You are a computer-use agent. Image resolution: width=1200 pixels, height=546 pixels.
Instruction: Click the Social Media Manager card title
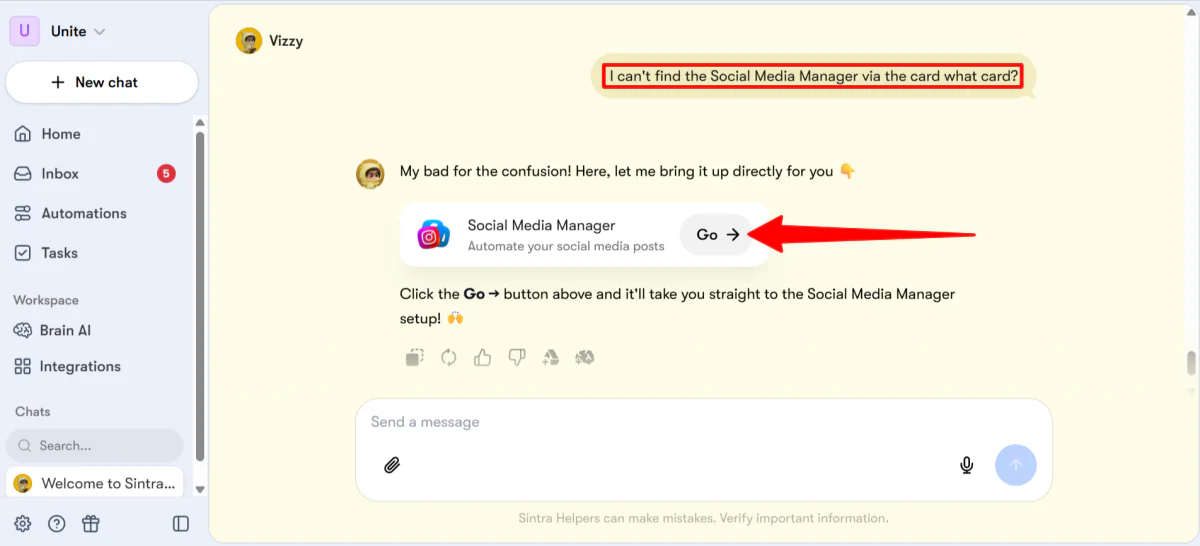point(541,225)
